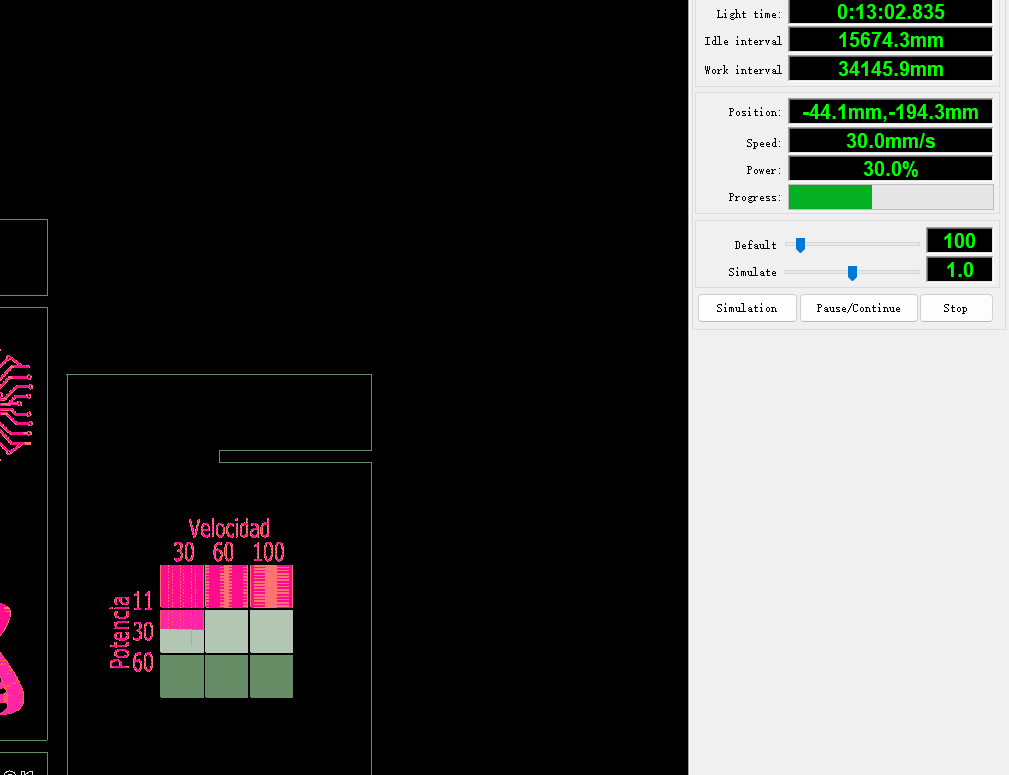Select the Simulate value field showing 1.0
1009x775 pixels.
click(x=958, y=270)
